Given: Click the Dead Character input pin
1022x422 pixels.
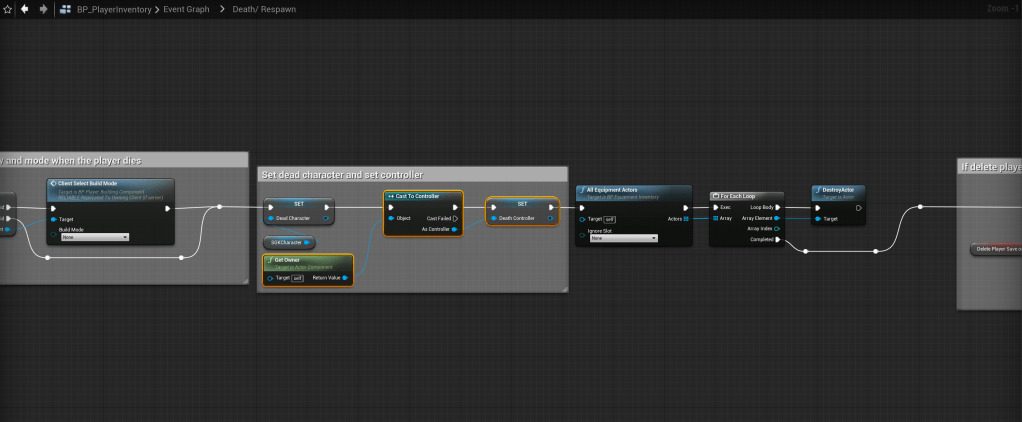Looking at the screenshot, I should 271,218.
